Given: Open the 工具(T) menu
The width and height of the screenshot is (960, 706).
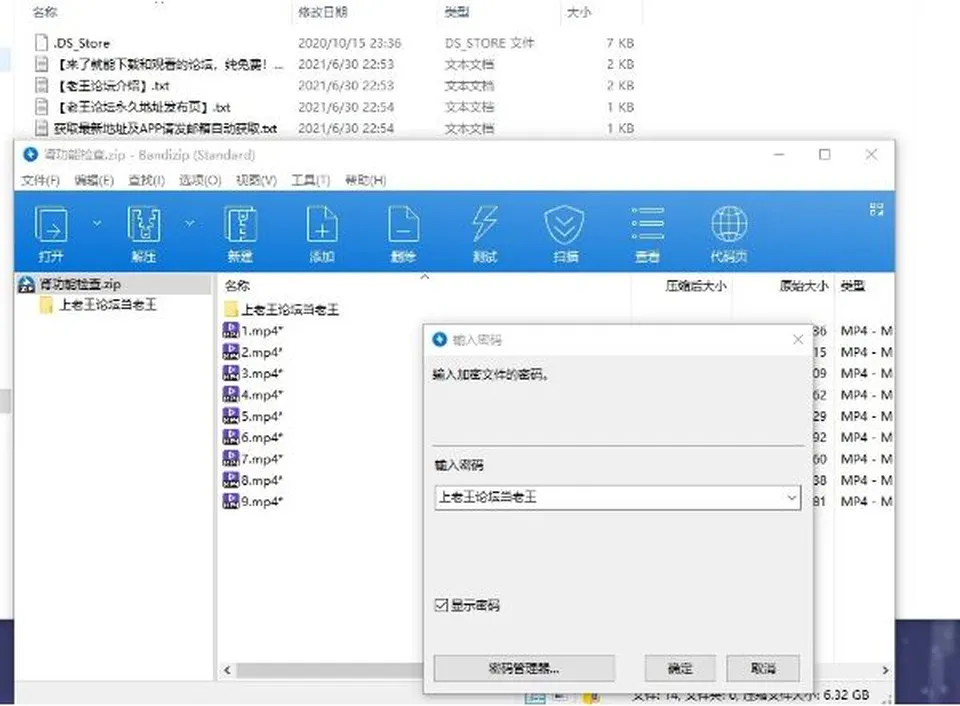Looking at the screenshot, I should tap(310, 180).
